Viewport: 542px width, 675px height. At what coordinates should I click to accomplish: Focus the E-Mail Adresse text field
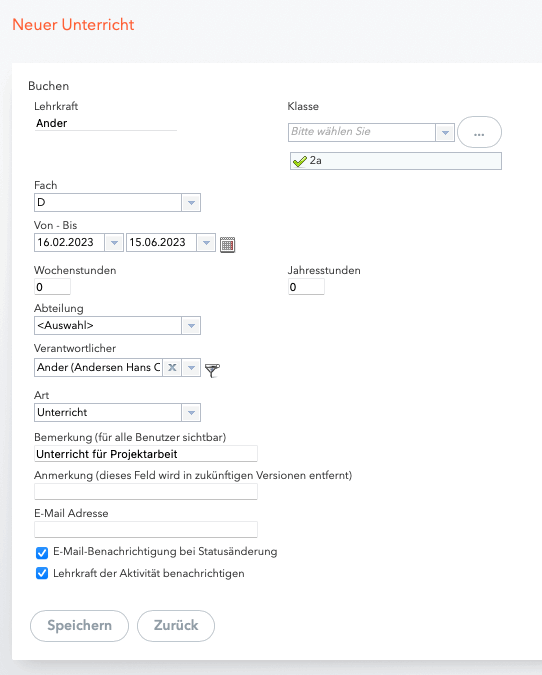coord(146,529)
